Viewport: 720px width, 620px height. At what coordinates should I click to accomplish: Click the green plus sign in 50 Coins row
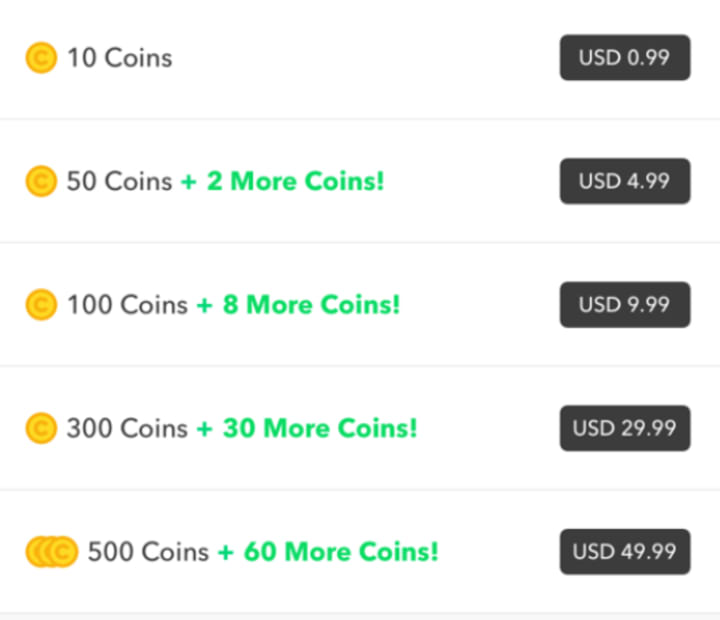point(189,182)
